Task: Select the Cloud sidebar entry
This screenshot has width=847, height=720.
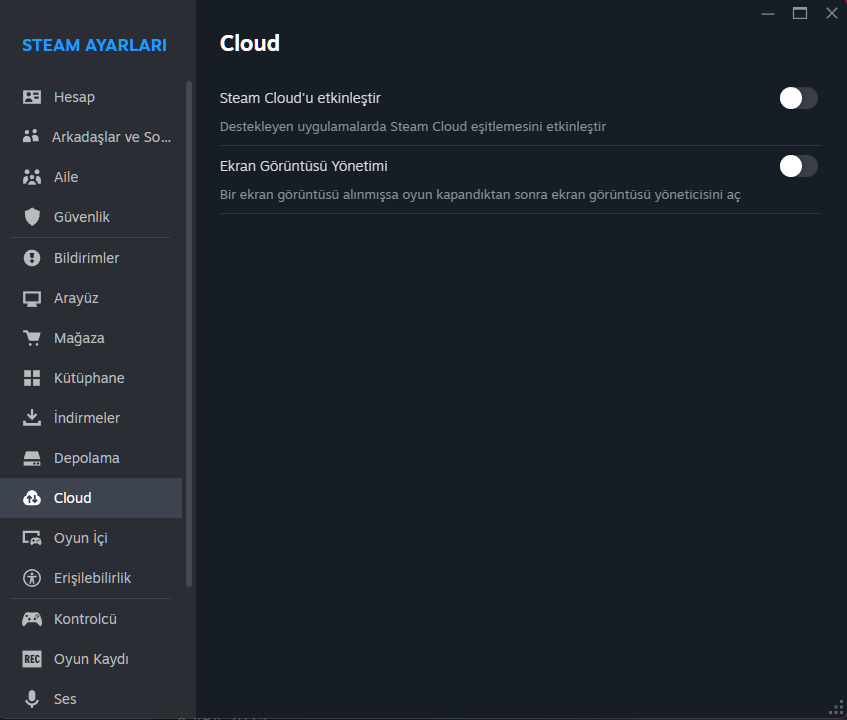Action: pyautogui.click(x=91, y=498)
